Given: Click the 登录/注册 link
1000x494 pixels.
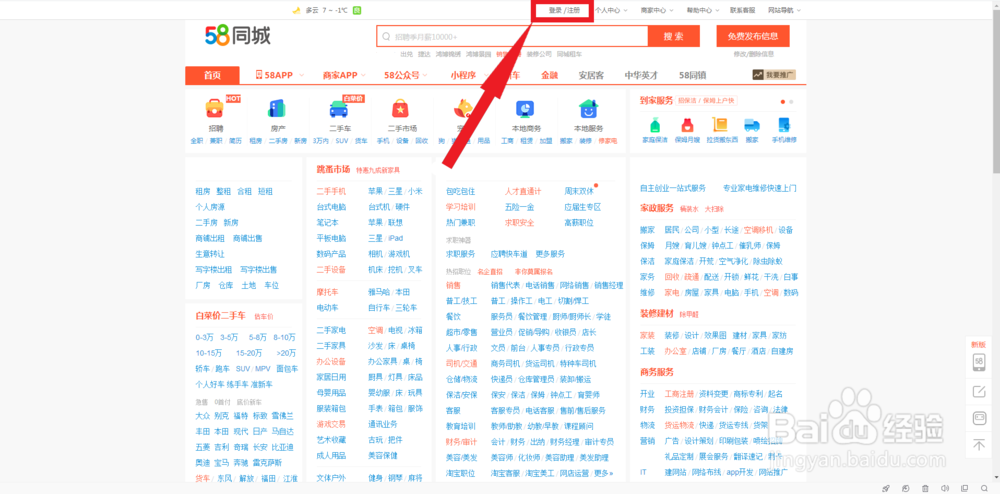Looking at the screenshot, I should (x=564, y=10).
